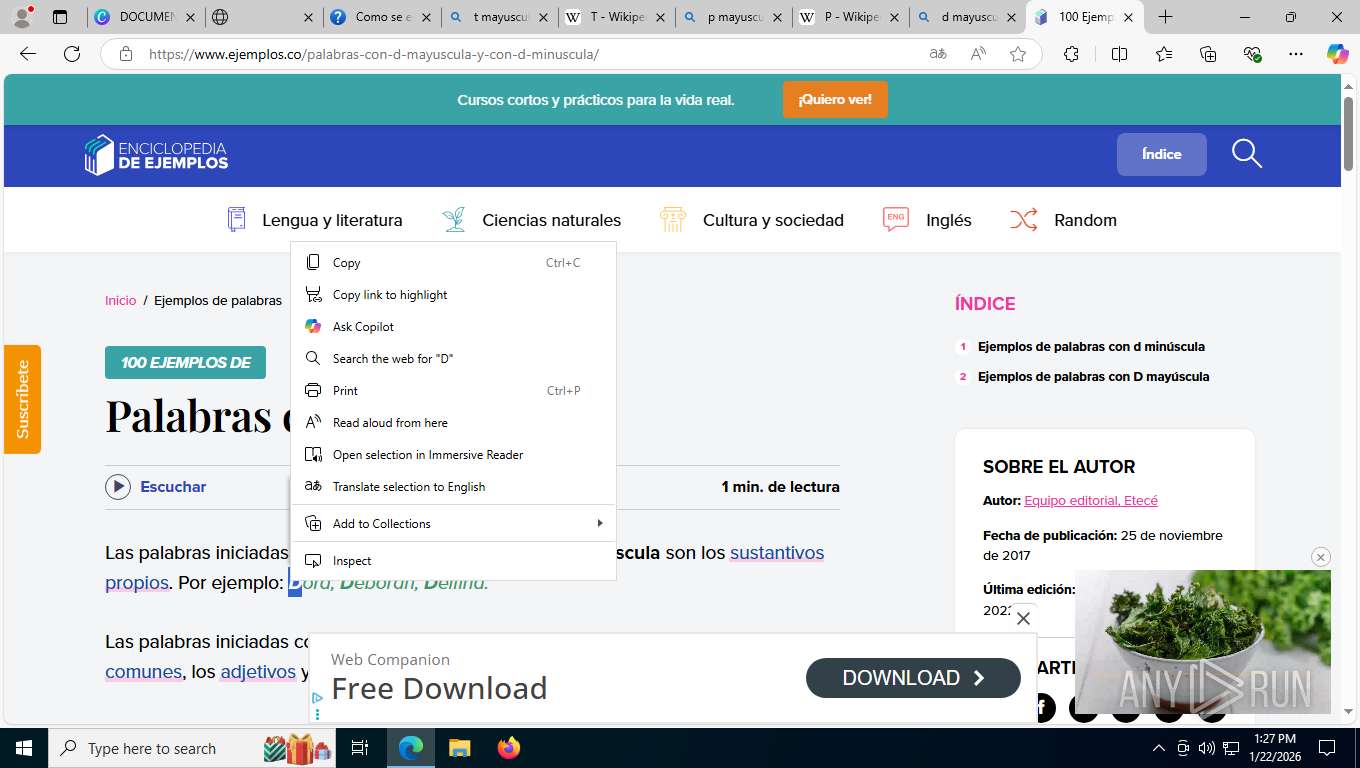Open the Suscríbete side tab
Image resolution: width=1360 pixels, height=768 pixels.
click(22, 399)
